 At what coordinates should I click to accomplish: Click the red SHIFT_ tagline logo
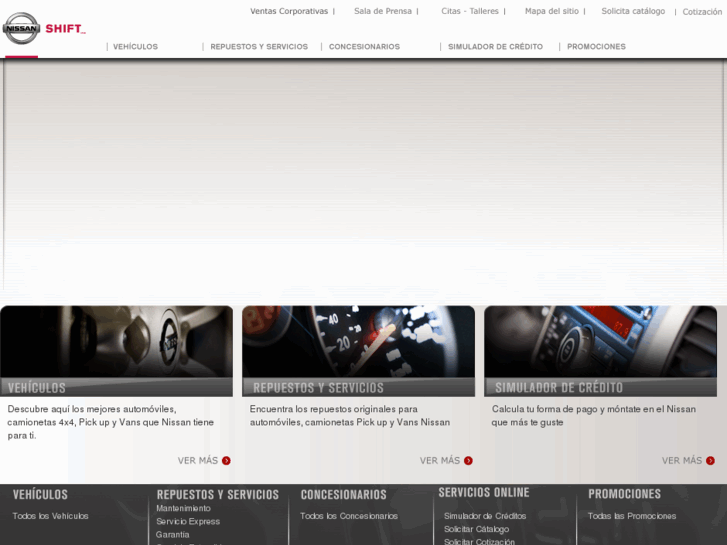point(65,29)
